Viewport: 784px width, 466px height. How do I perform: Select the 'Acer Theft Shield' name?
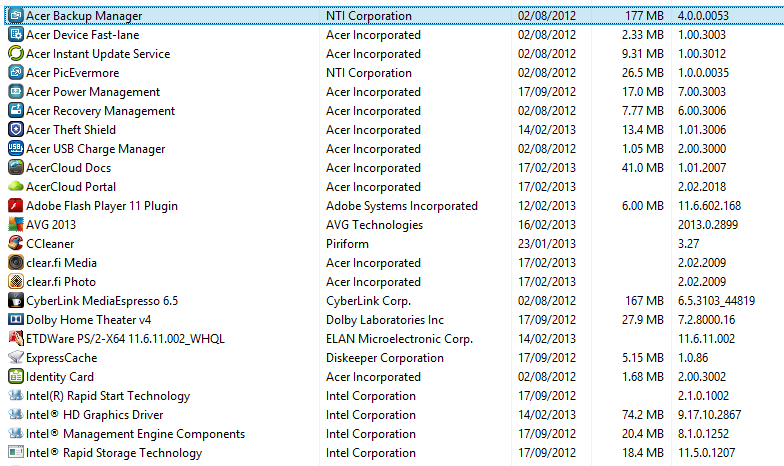click(71, 130)
